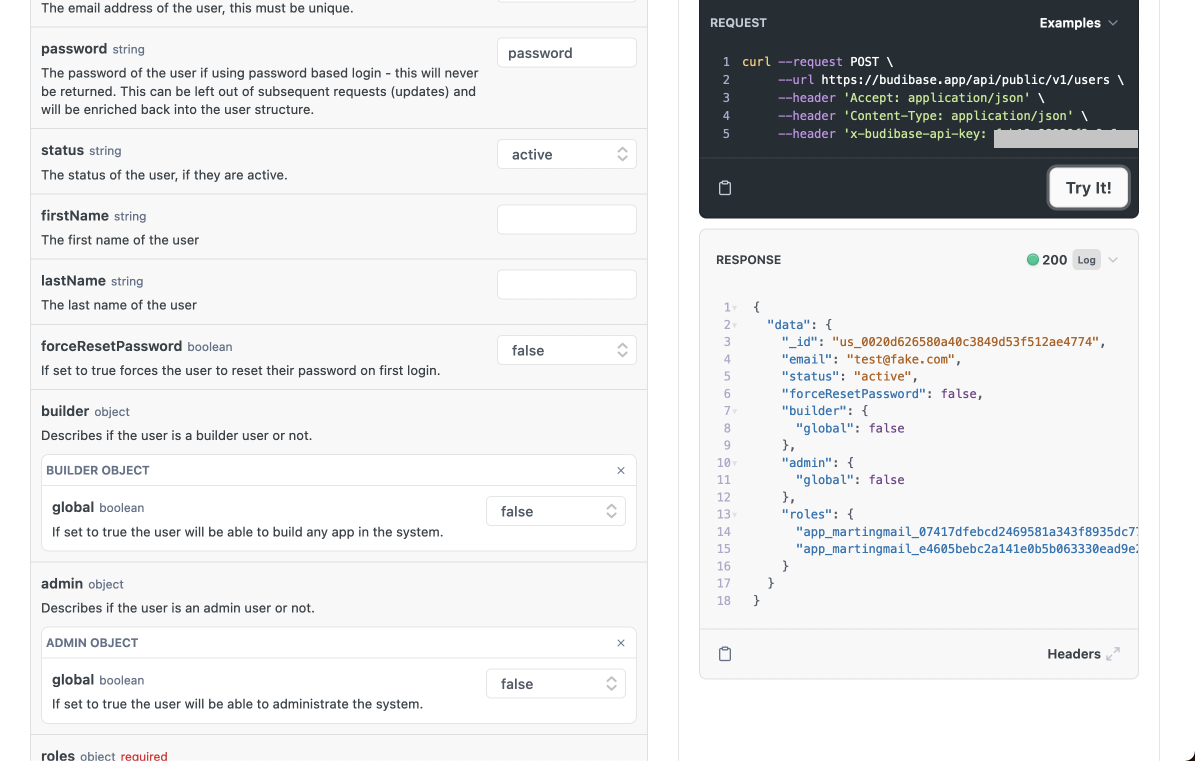Open builder global dropdown showing false
Screen dimensions: 1195x761
click(x=556, y=511)
